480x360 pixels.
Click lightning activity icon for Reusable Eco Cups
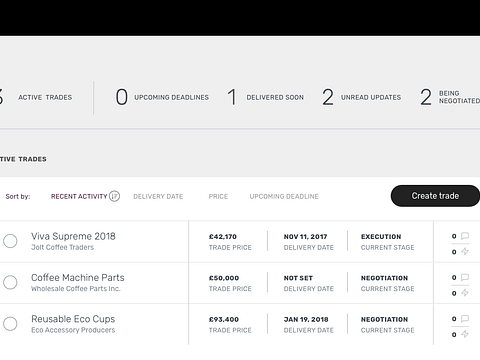coord(465,334)
